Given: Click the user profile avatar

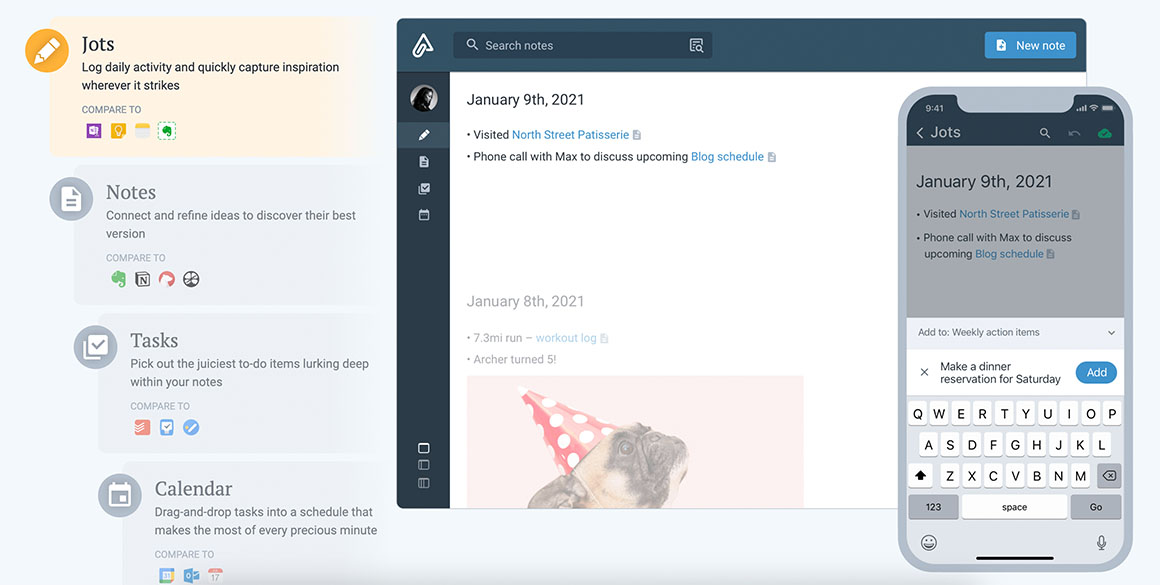Looking at the screenshot, I should [424, 98].
